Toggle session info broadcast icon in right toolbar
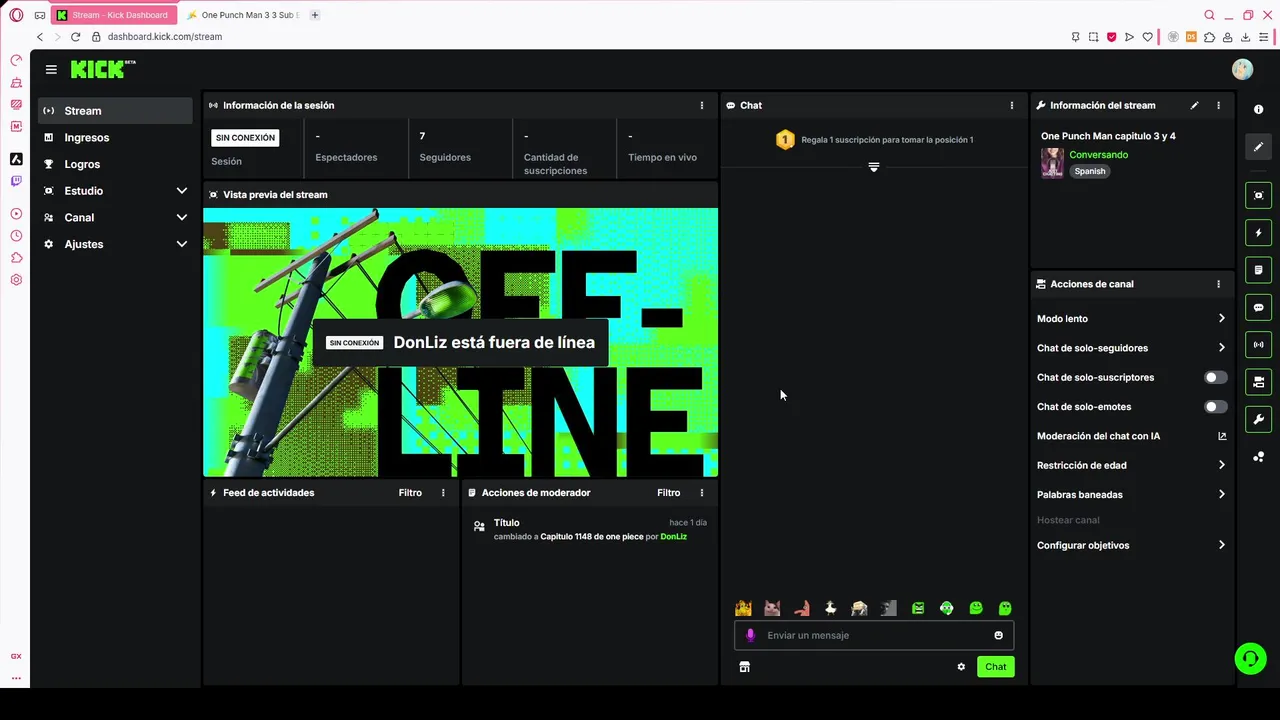 coord(1258,345)
